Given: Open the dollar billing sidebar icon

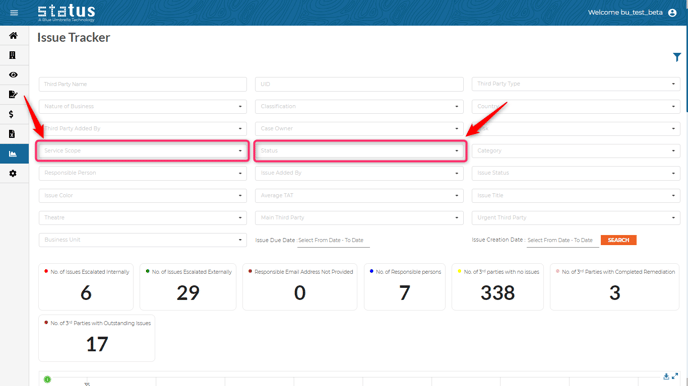Looking at the screenshot, I should [x=11, y=114].
